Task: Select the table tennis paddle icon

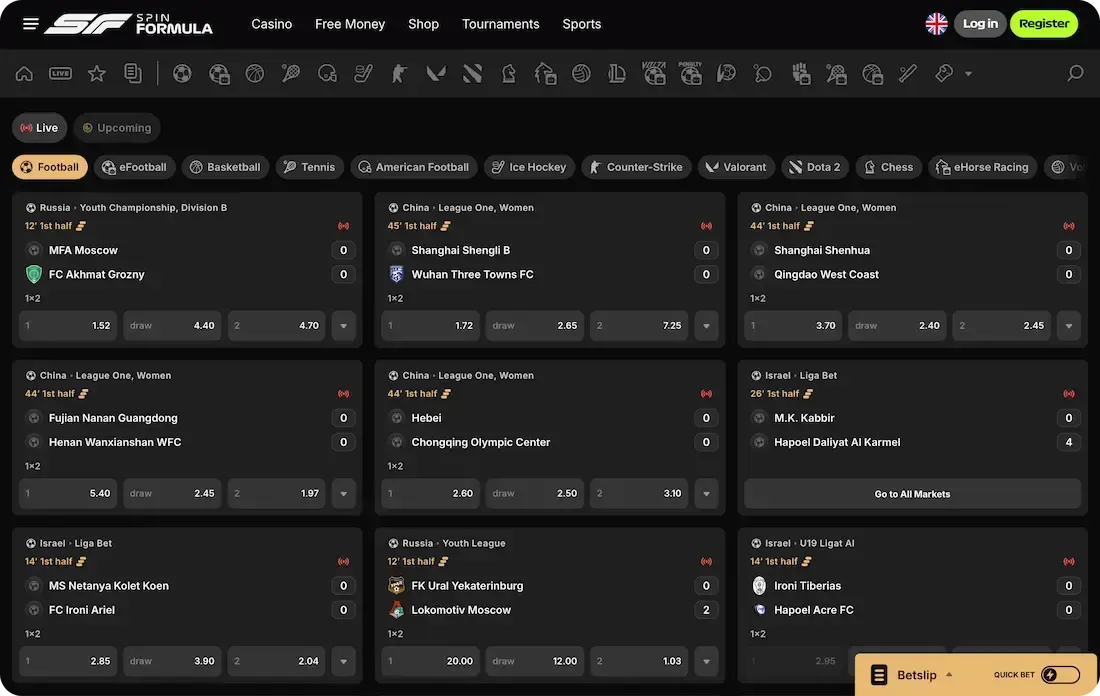Action: (763, 73)
